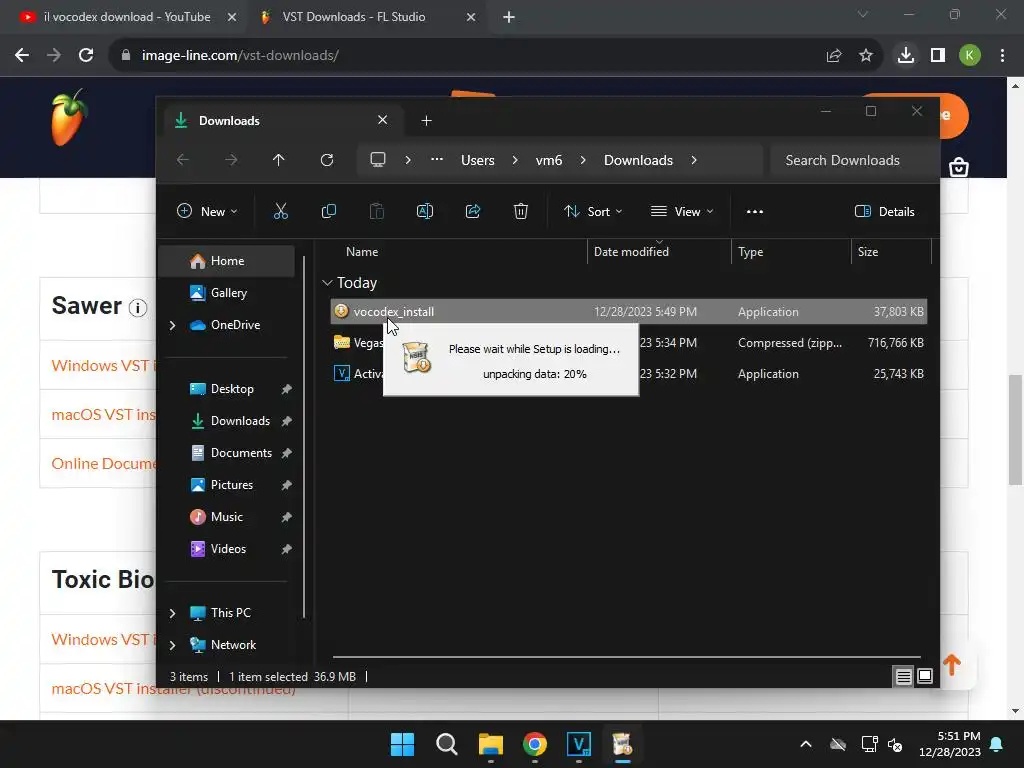Click the Search Downloads field
The image size is (1024, 768).
(853, 160)
